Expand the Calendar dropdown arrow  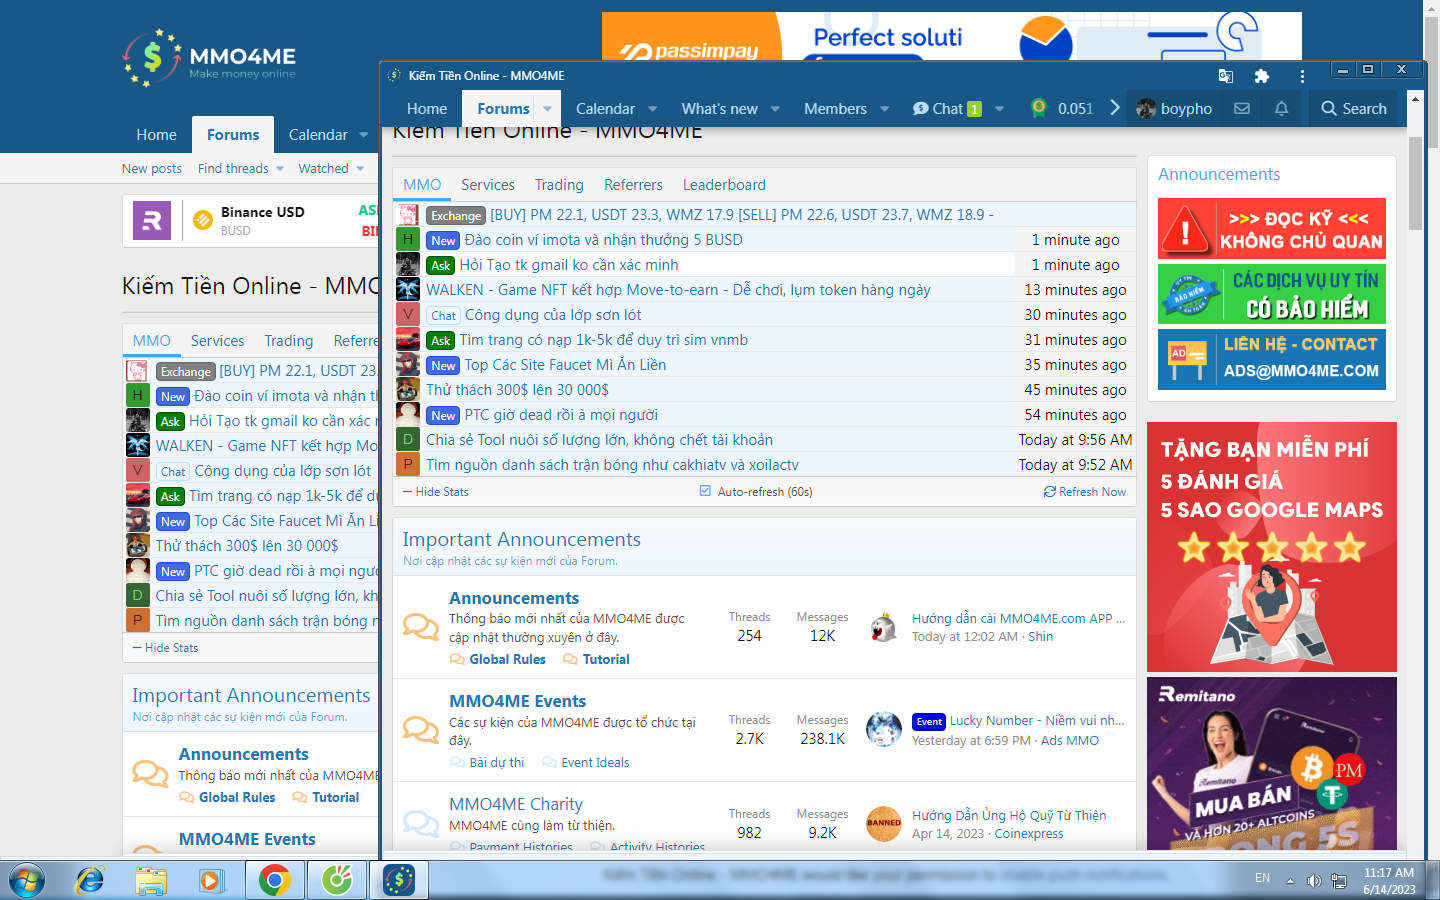pos(653,108)
